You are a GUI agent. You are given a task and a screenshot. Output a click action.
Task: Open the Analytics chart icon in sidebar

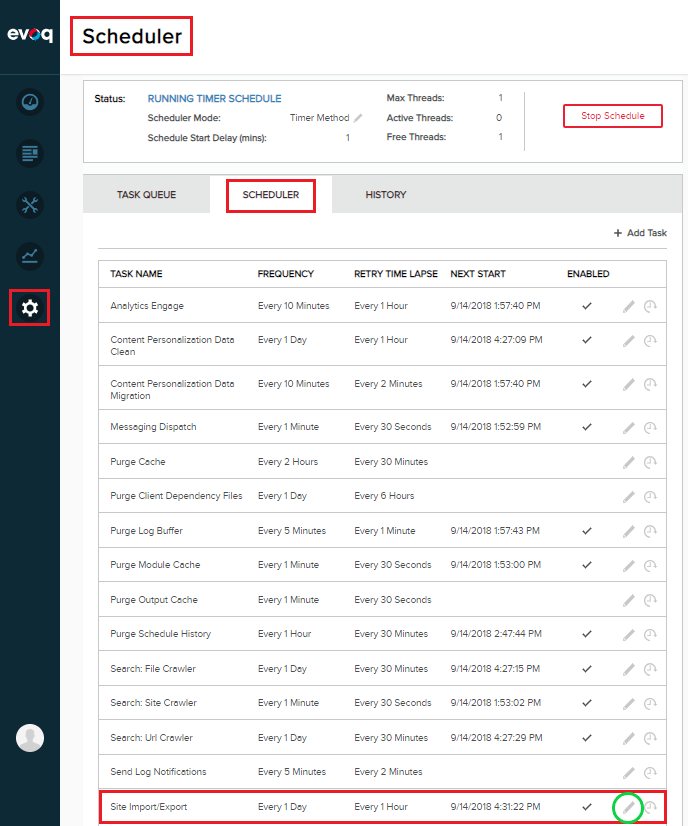30,256
